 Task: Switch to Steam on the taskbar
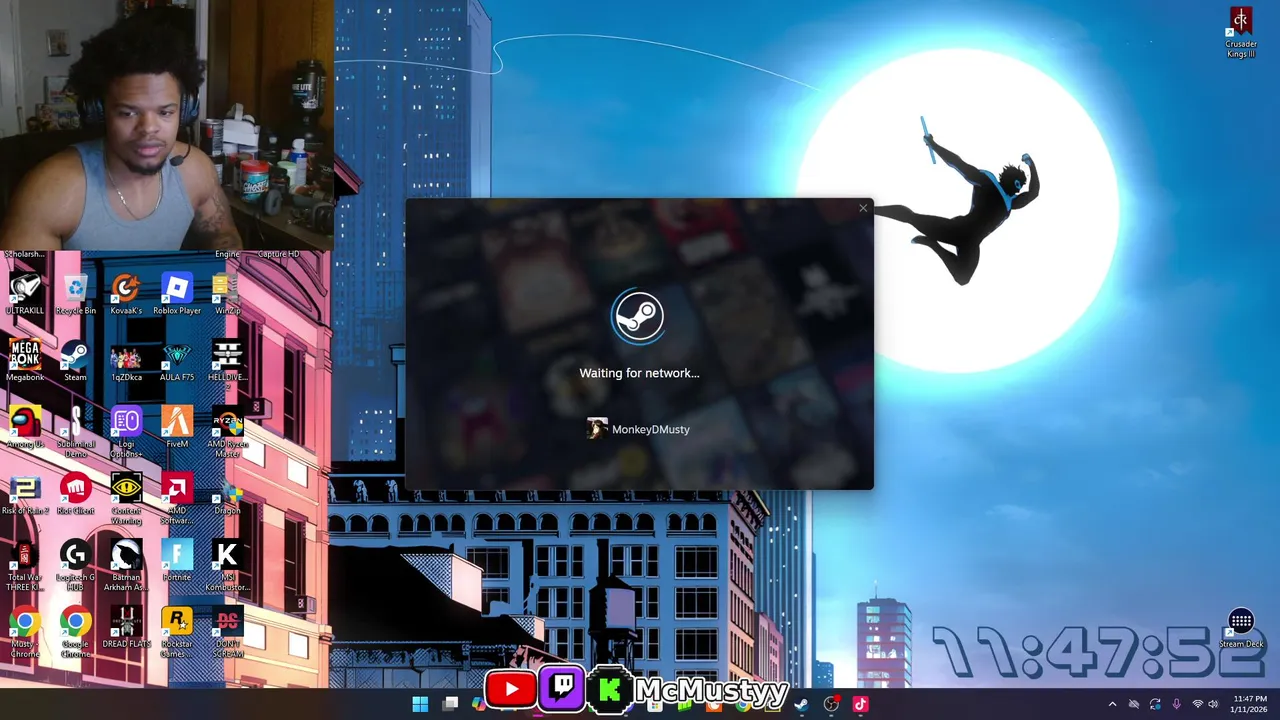pos(801,704)
